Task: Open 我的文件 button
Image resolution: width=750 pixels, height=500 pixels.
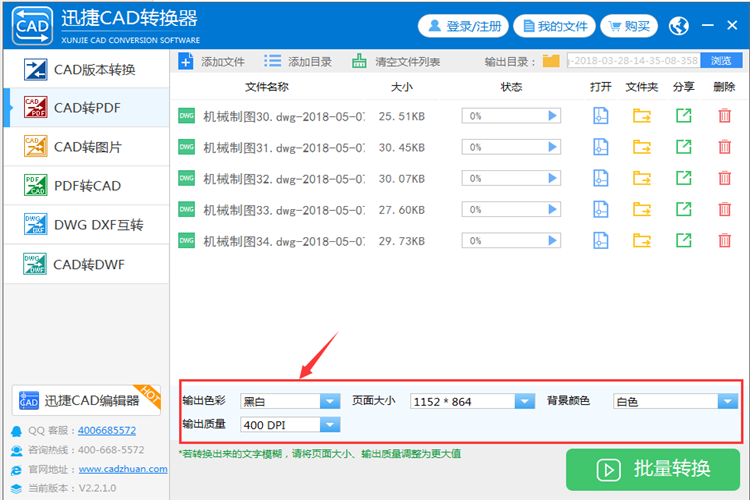Action: (x=554, y=26)
